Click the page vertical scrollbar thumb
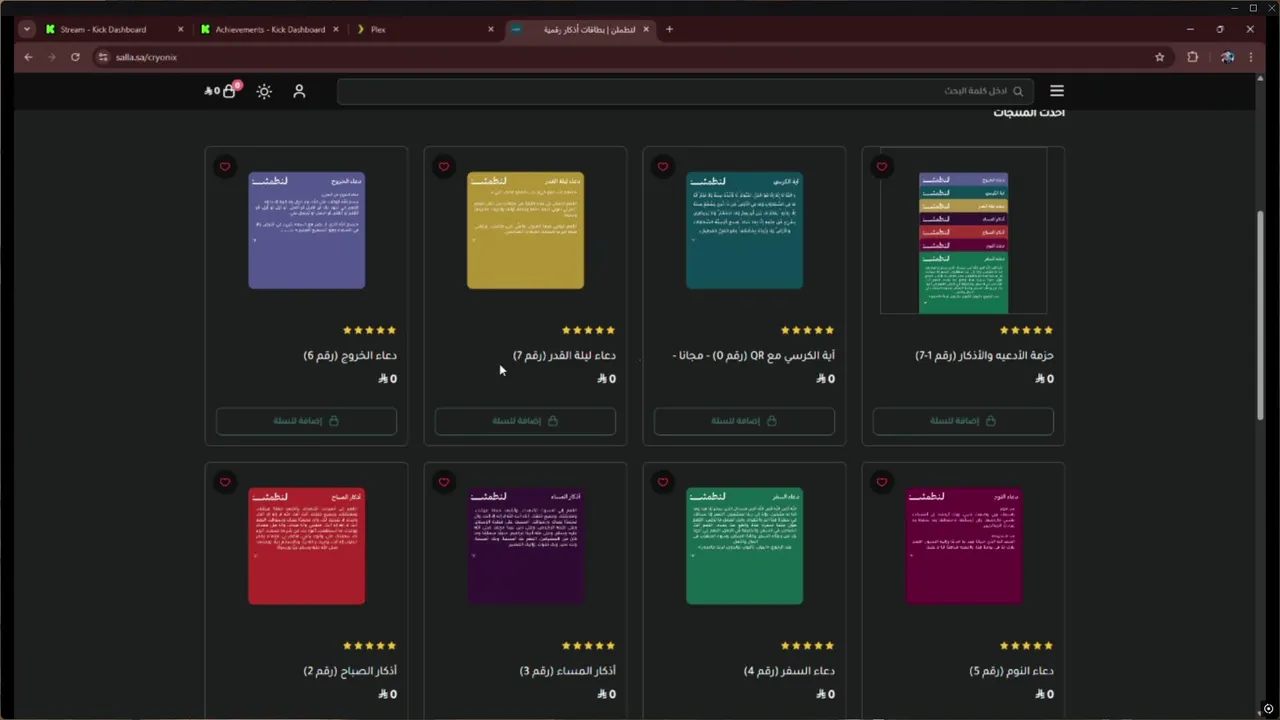This screenshot has width=1280, height=720. pyautogui.click(x=1260, y=315)
